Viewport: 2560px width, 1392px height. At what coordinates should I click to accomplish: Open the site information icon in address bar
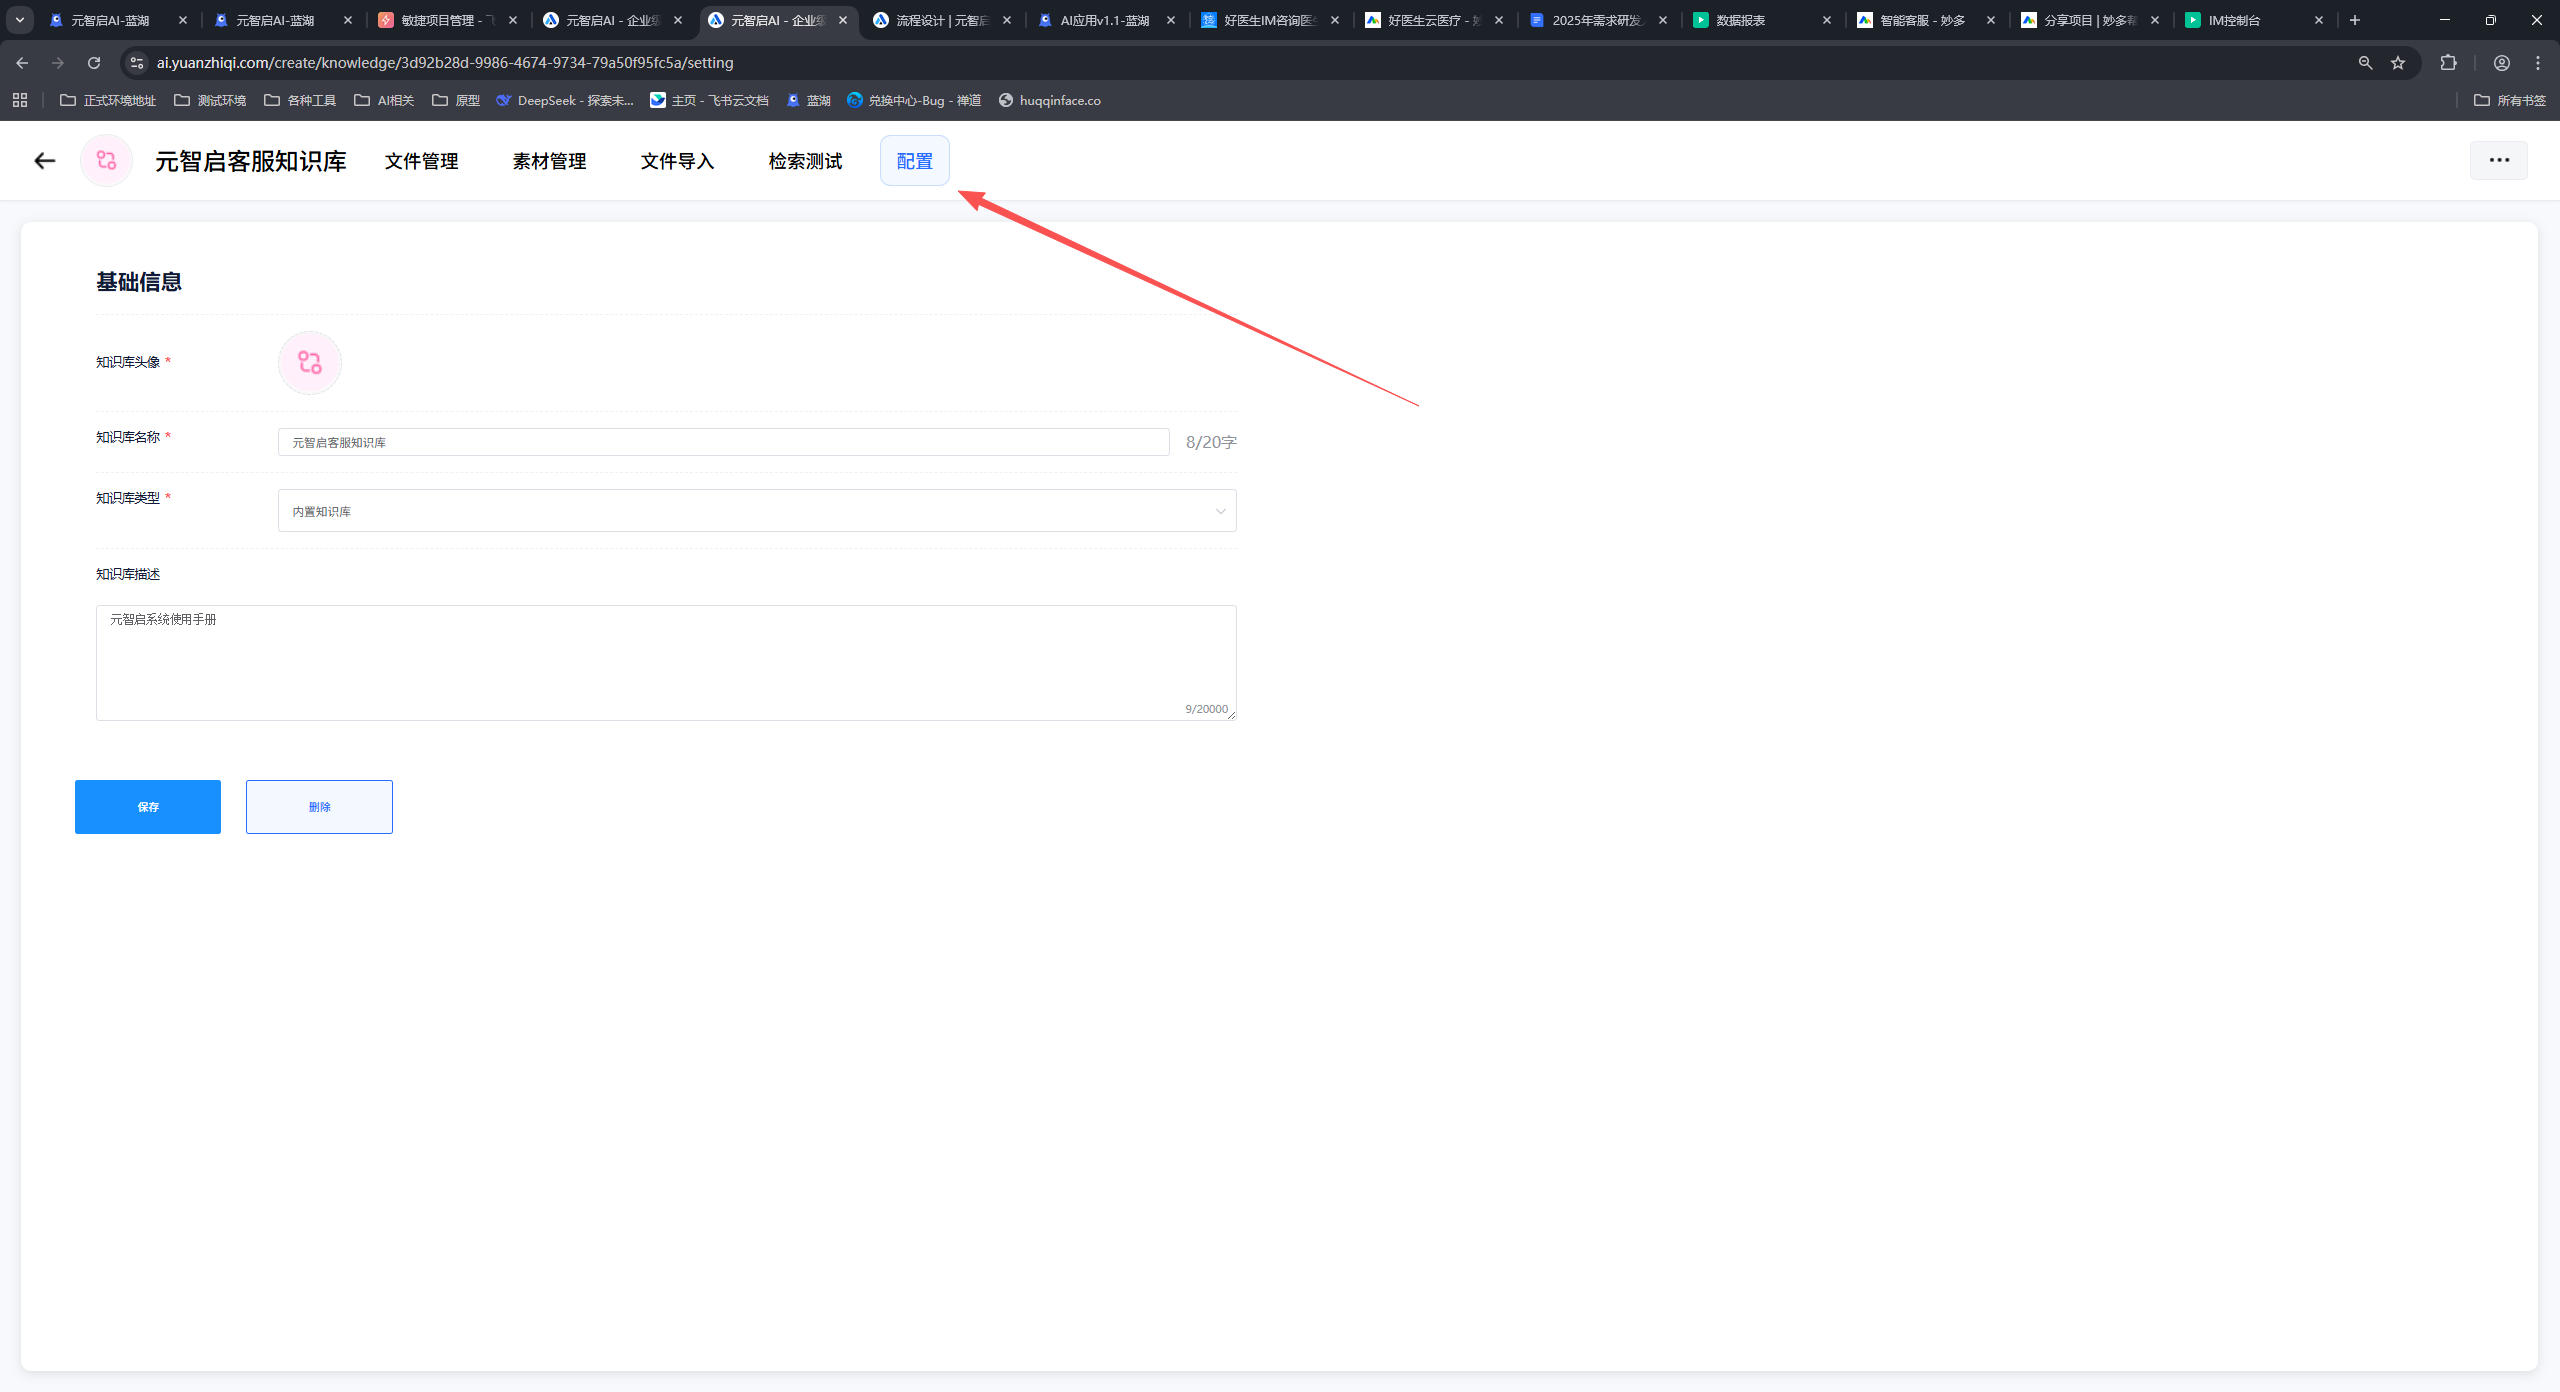[137, 63]
